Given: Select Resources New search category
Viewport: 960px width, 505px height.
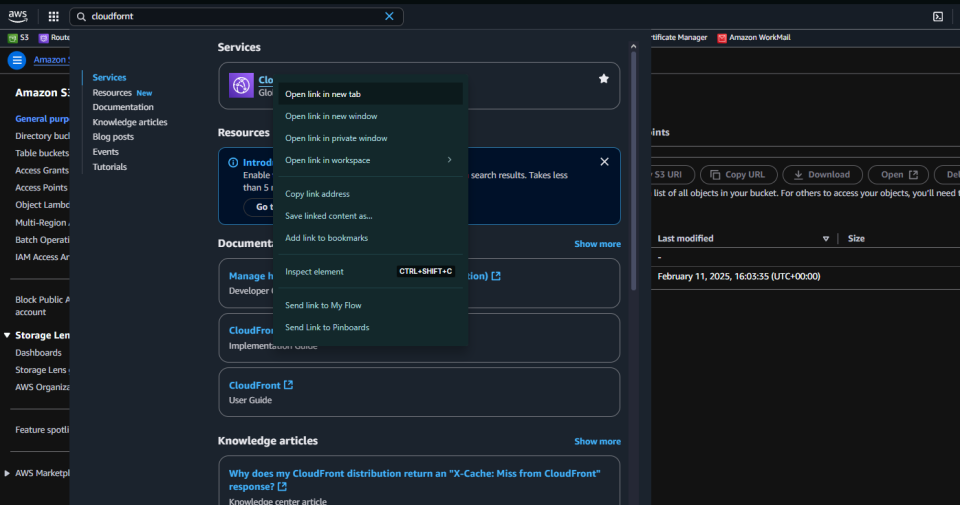Looking at the screenshot, I should 122,92.
